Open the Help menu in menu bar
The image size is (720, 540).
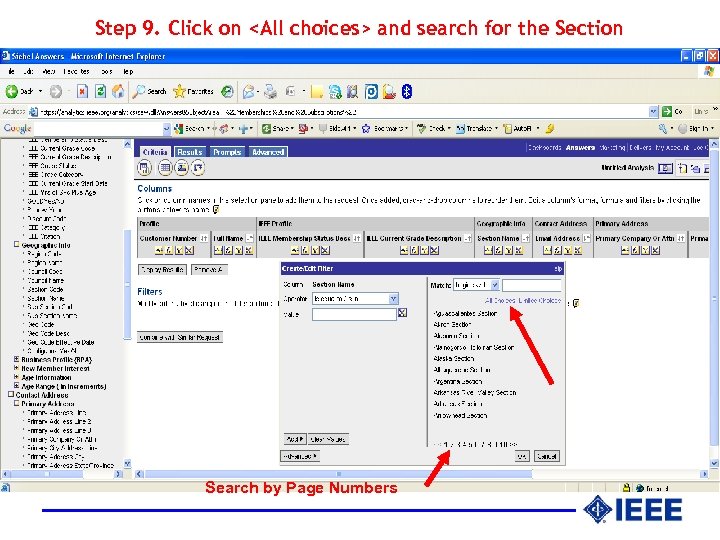coord(128,72)
